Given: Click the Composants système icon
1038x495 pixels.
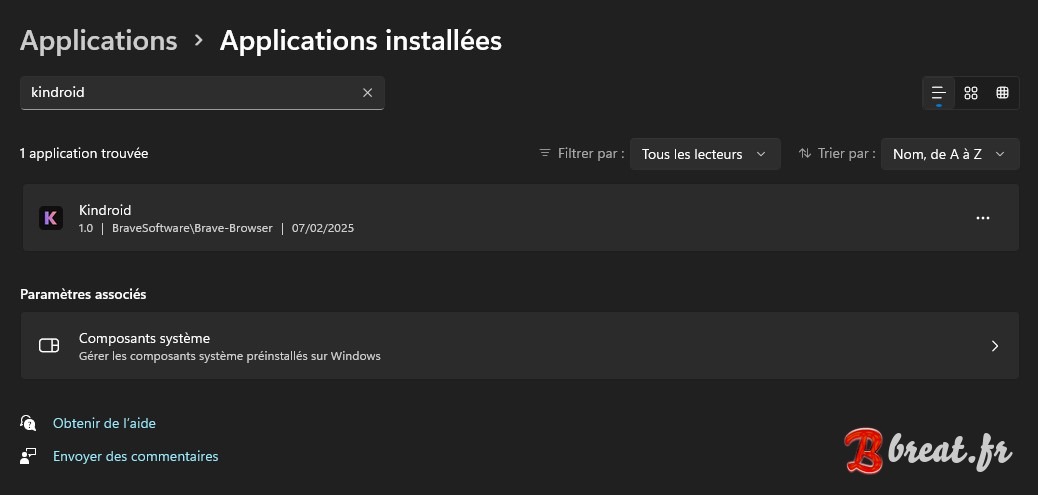Looking at the screenshot, I should [x=49, y=345].
